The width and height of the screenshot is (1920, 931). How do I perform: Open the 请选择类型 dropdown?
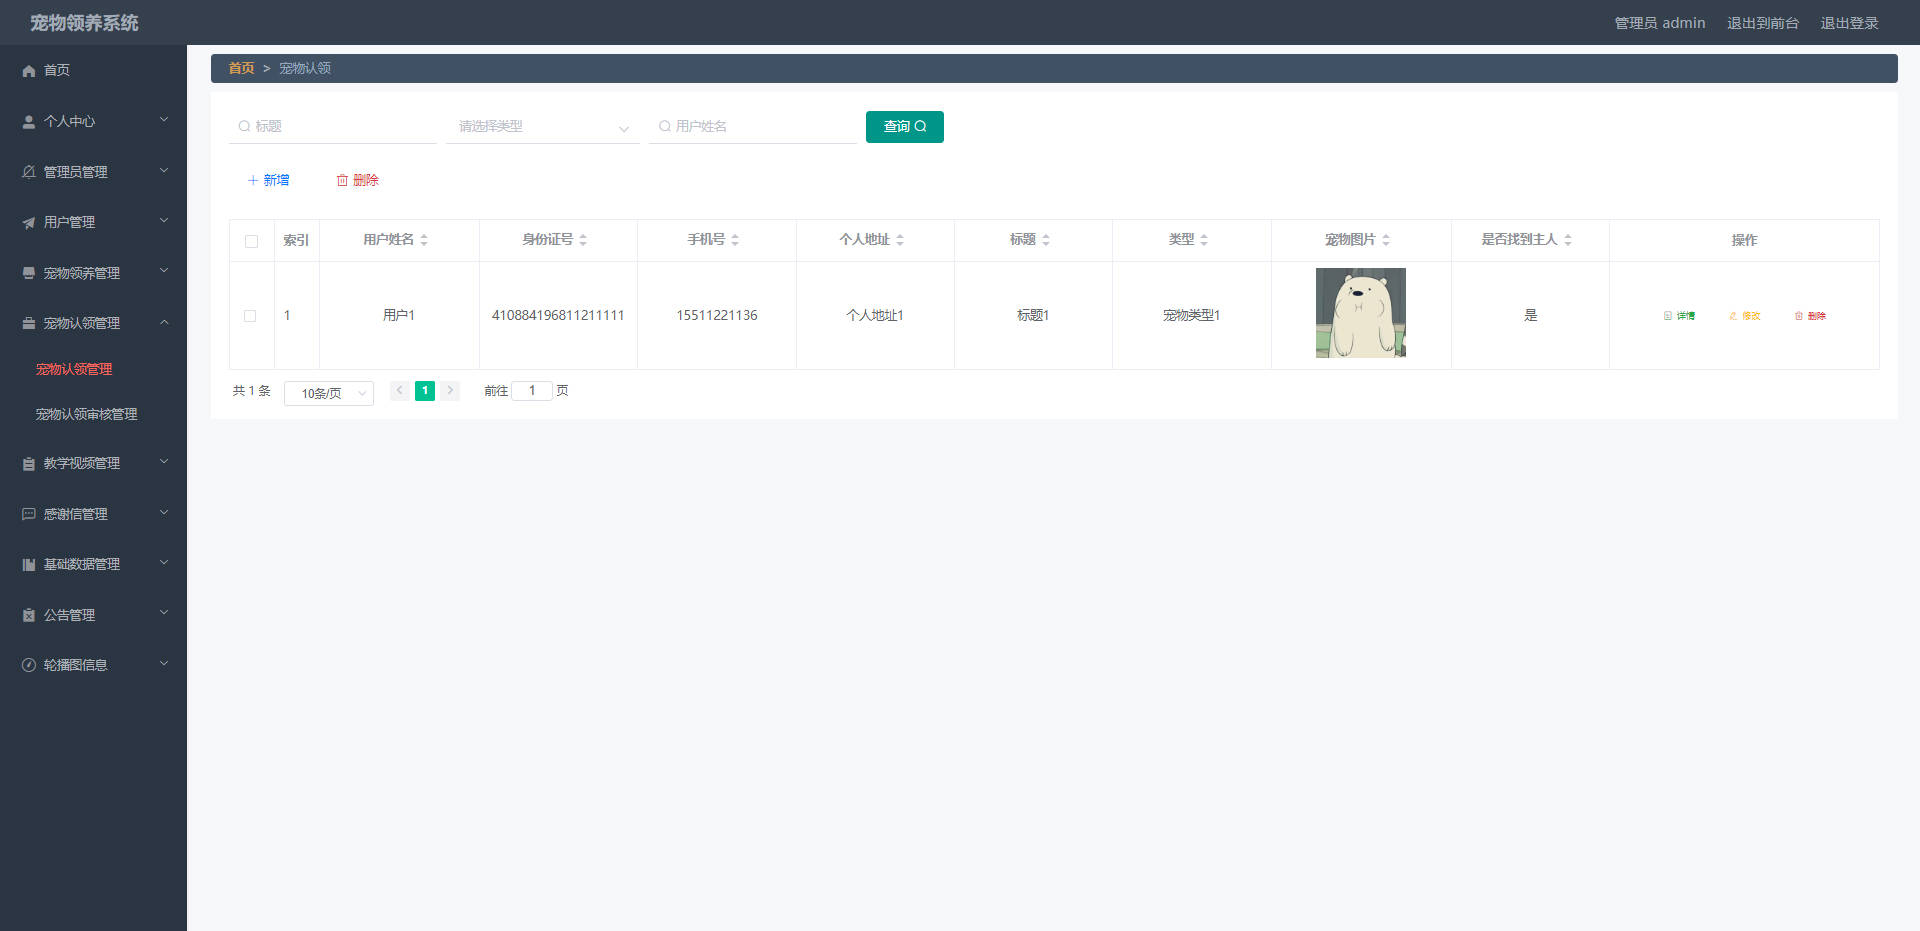click(x=542, y=127)
